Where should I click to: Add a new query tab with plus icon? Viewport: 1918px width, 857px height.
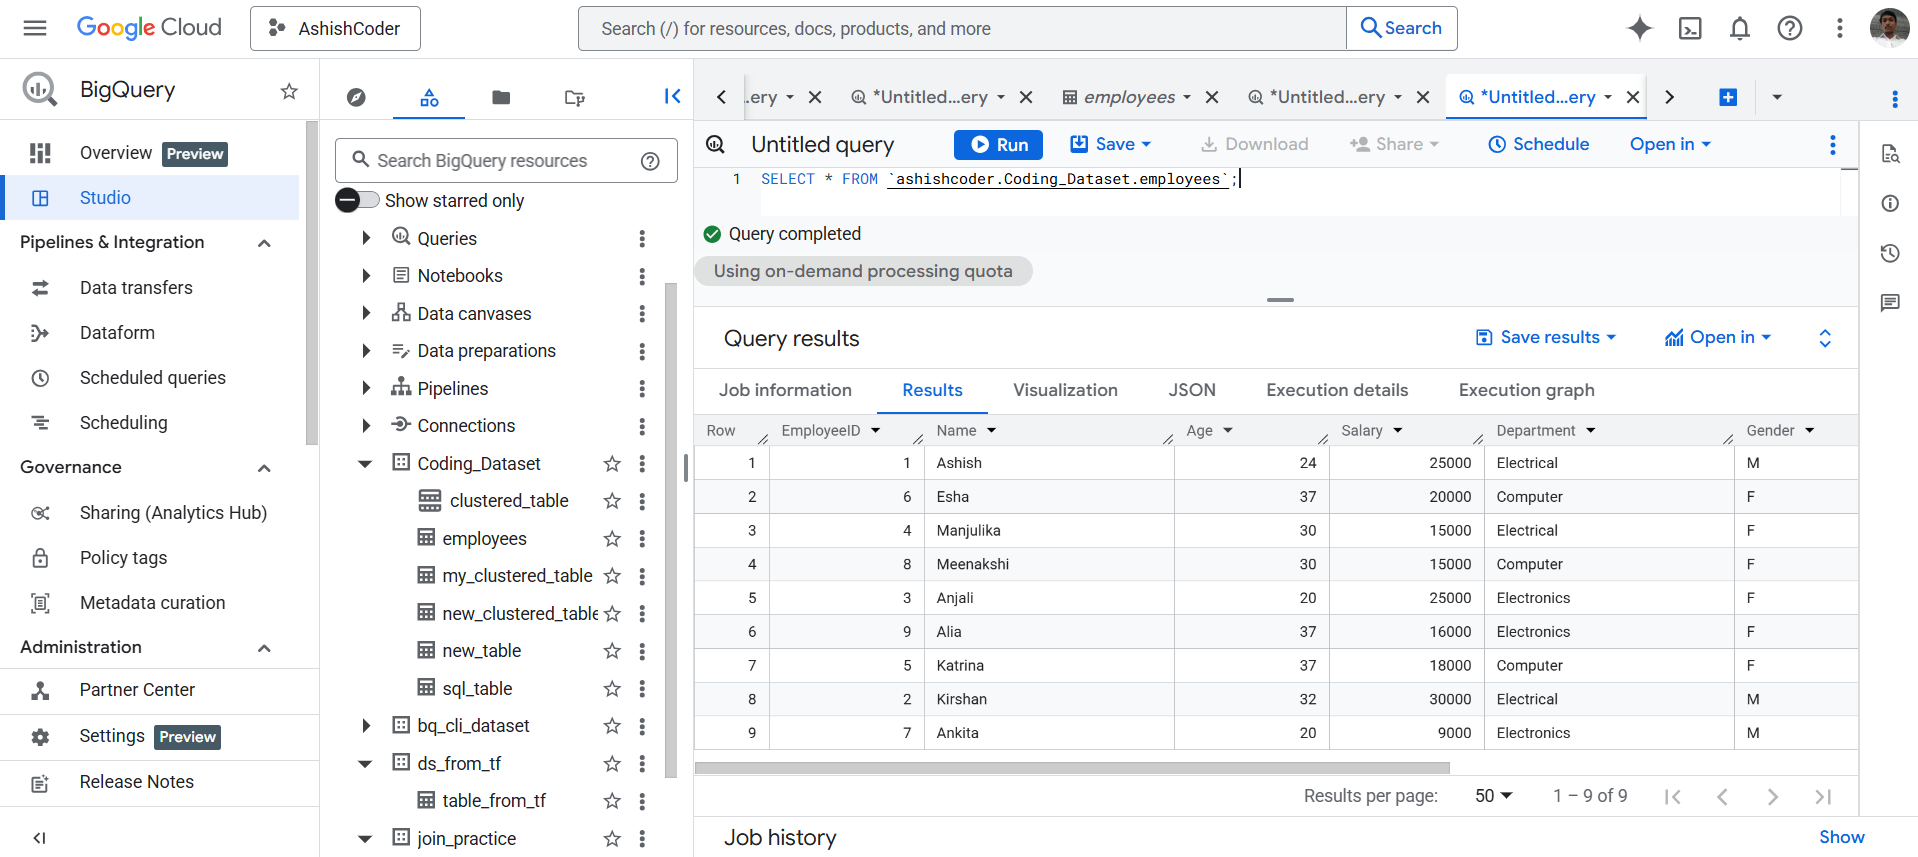pos(1728,97)
